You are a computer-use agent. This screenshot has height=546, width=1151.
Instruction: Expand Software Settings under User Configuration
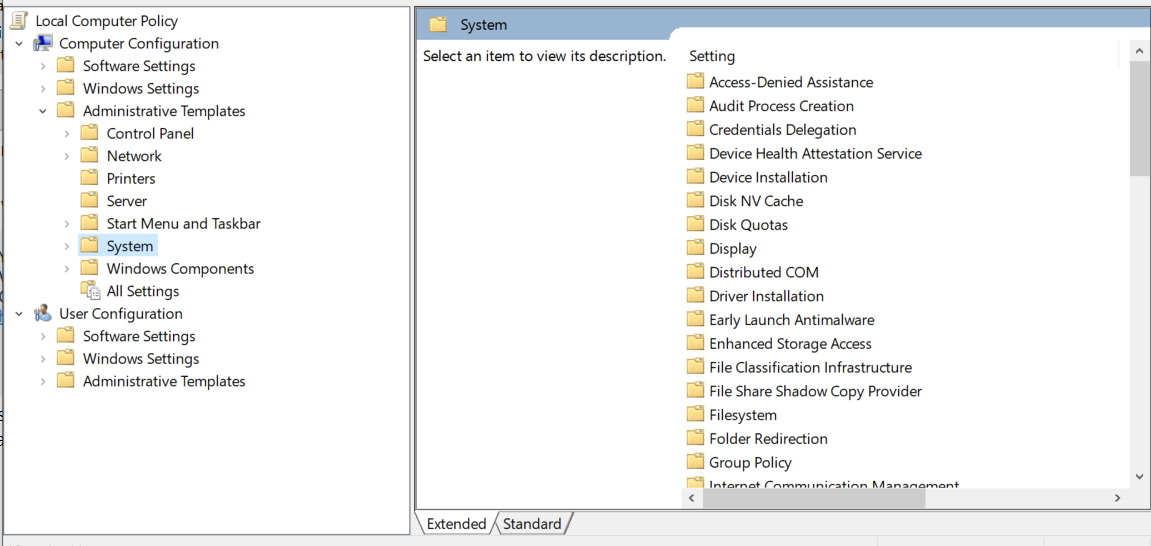coord(43,336)
